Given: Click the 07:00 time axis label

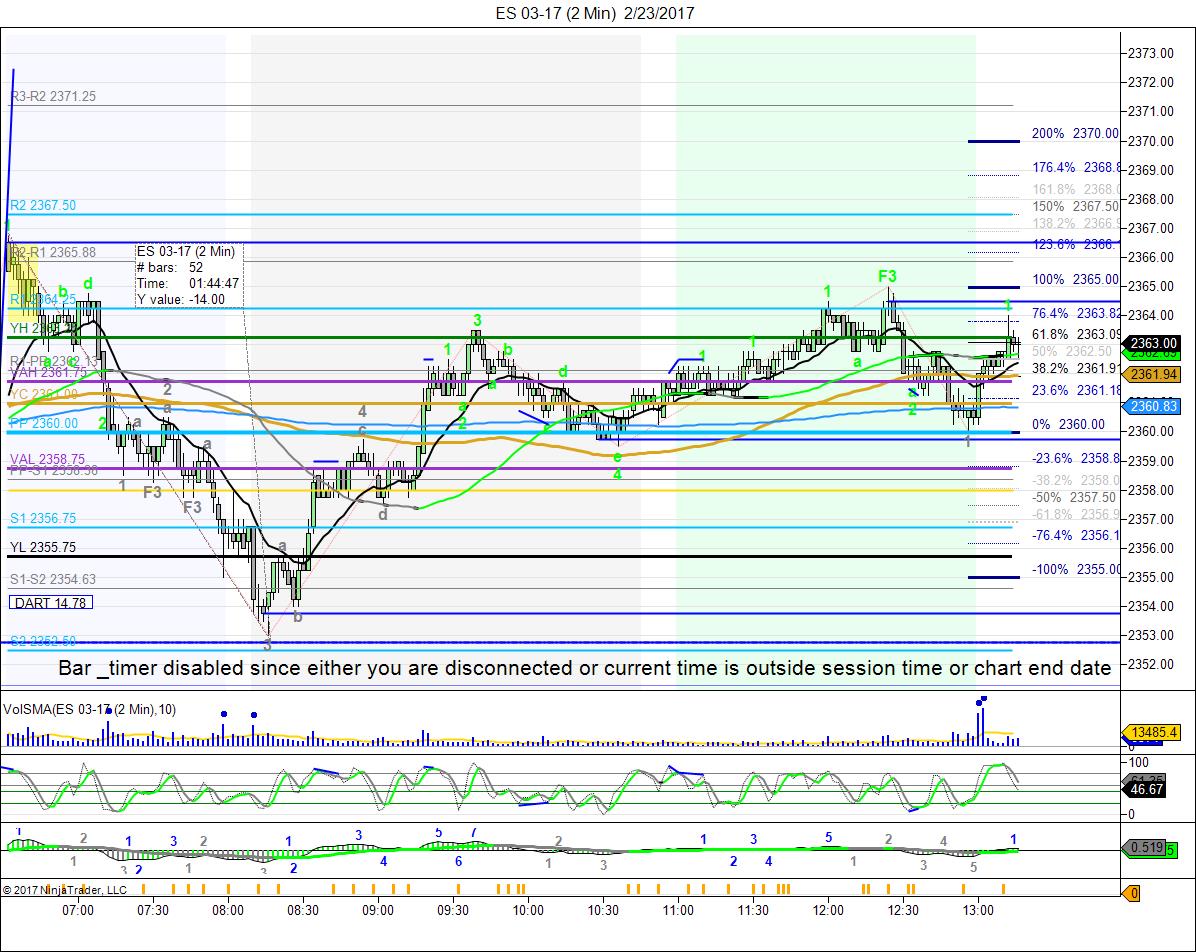Looking at the screenshot, I should coord(78,910).
